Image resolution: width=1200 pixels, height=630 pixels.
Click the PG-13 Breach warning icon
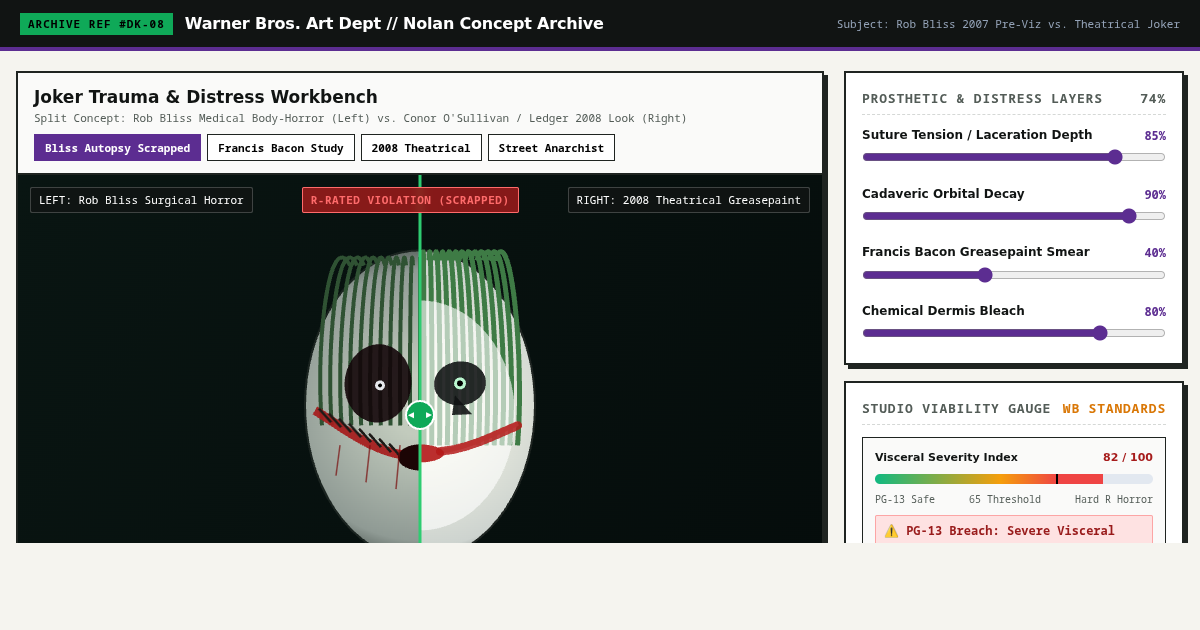(x=891, y=531)
